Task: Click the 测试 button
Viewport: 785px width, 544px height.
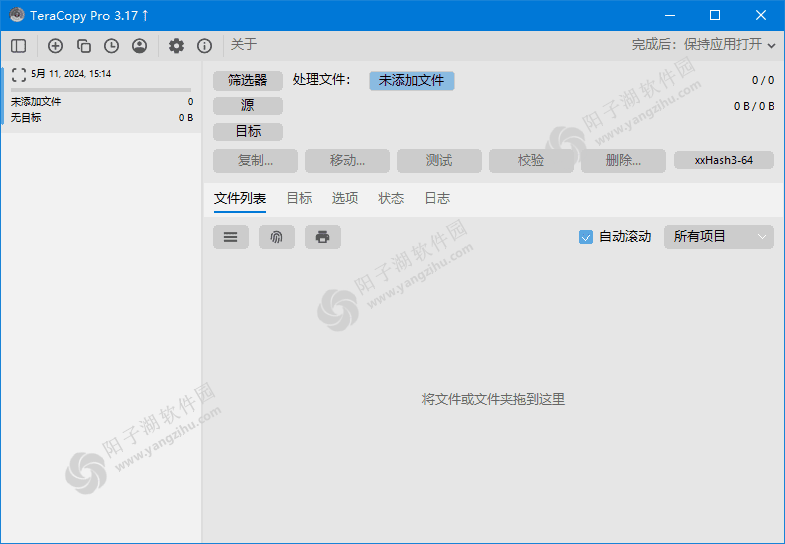Action: (x=439, y=161)
